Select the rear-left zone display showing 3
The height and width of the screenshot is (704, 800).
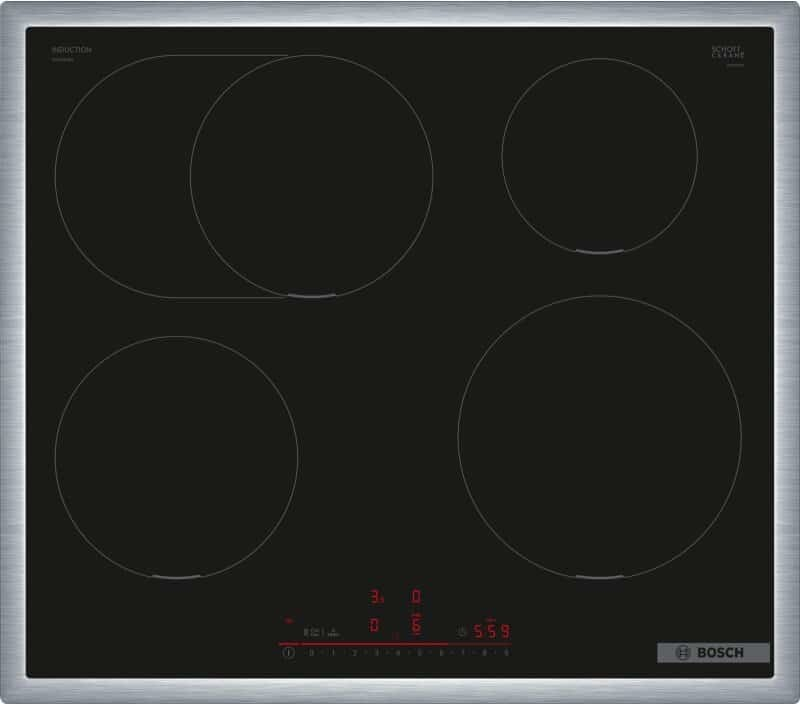click(x=376, y=598)
